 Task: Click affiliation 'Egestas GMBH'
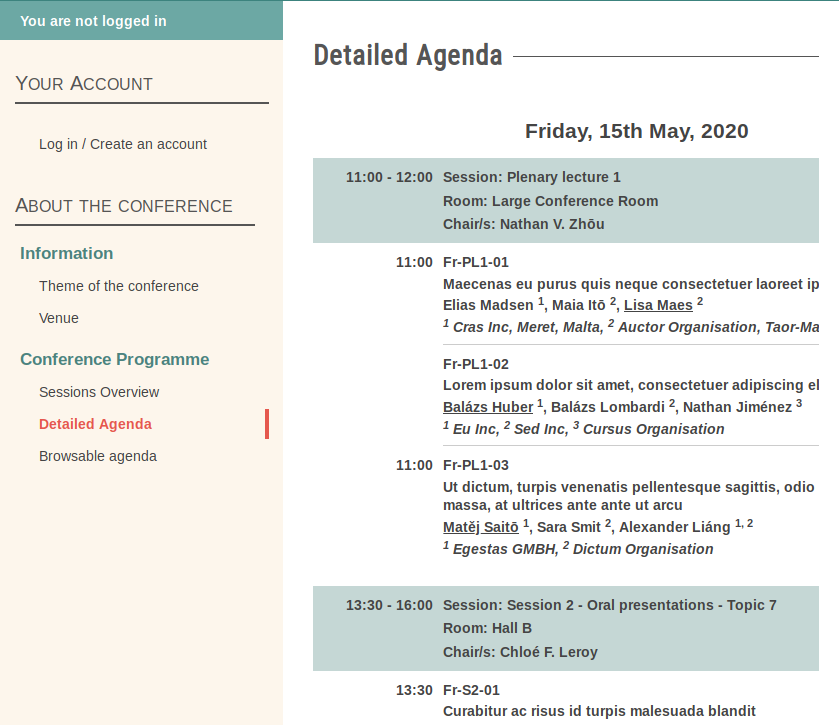pyautogui.click(x=504, y=549)
